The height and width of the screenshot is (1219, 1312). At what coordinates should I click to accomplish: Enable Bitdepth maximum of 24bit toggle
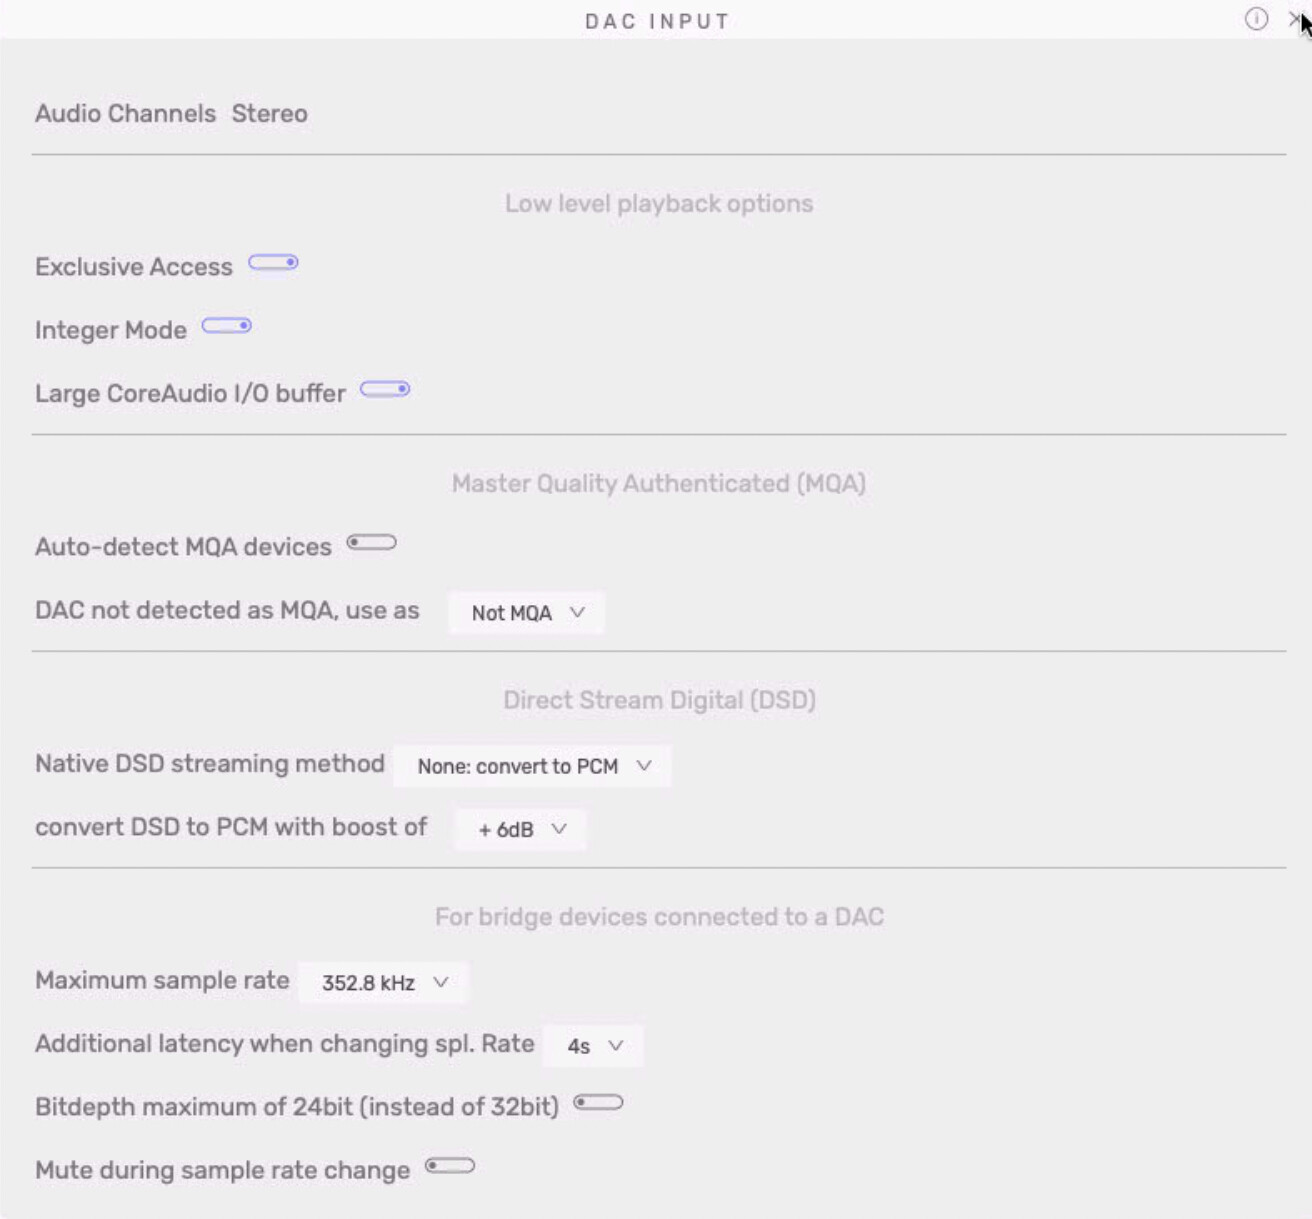coord(598,1103)
